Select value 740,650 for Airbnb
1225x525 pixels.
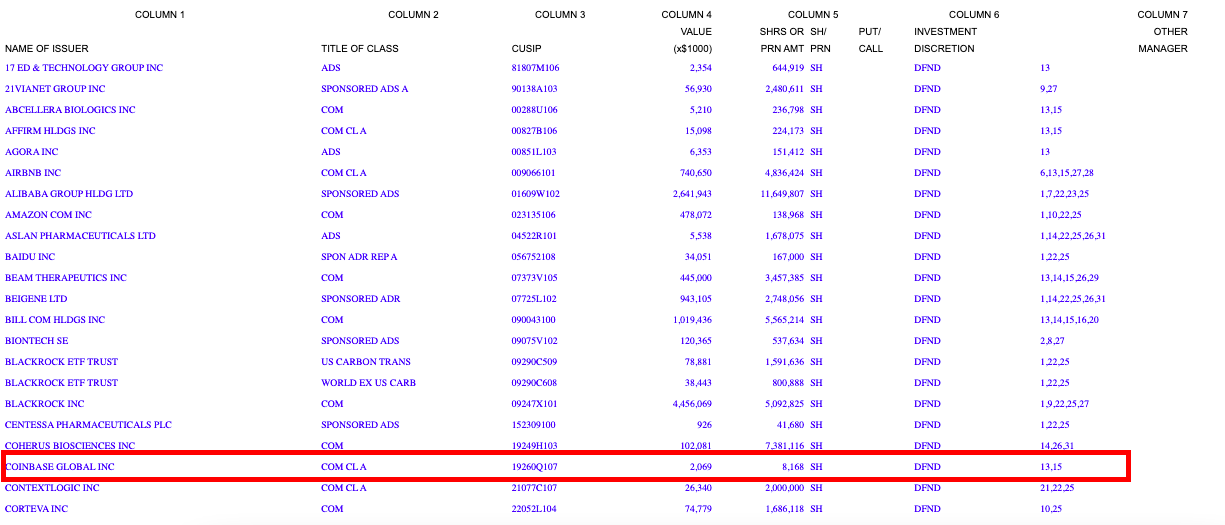(697, 173)
